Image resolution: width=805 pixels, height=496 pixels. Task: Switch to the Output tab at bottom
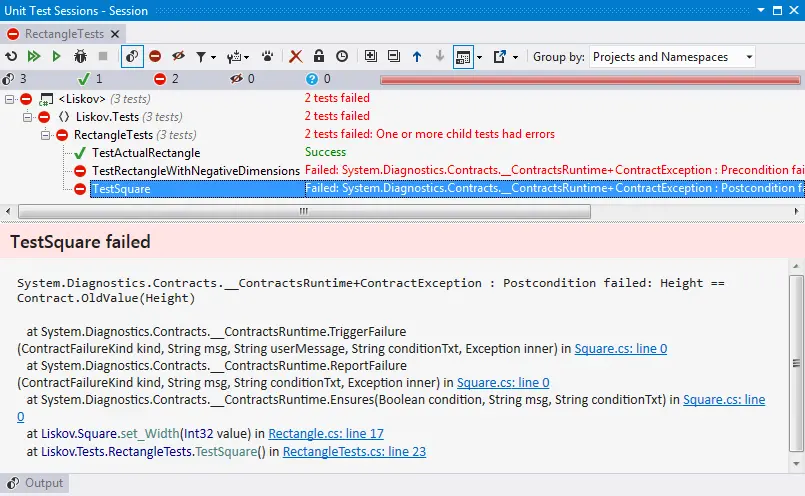34,483
